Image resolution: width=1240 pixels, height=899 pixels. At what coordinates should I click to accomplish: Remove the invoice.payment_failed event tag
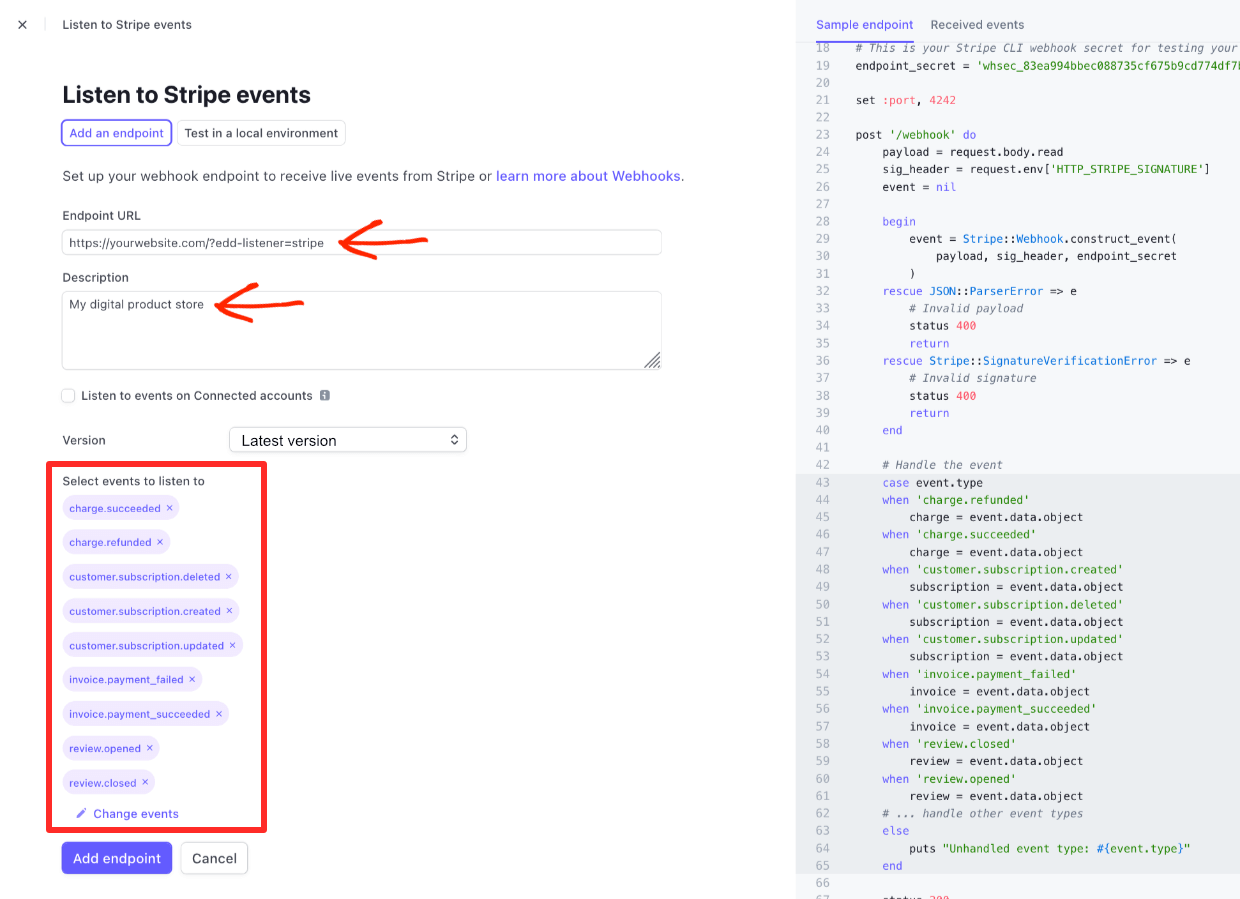(192, 680)
